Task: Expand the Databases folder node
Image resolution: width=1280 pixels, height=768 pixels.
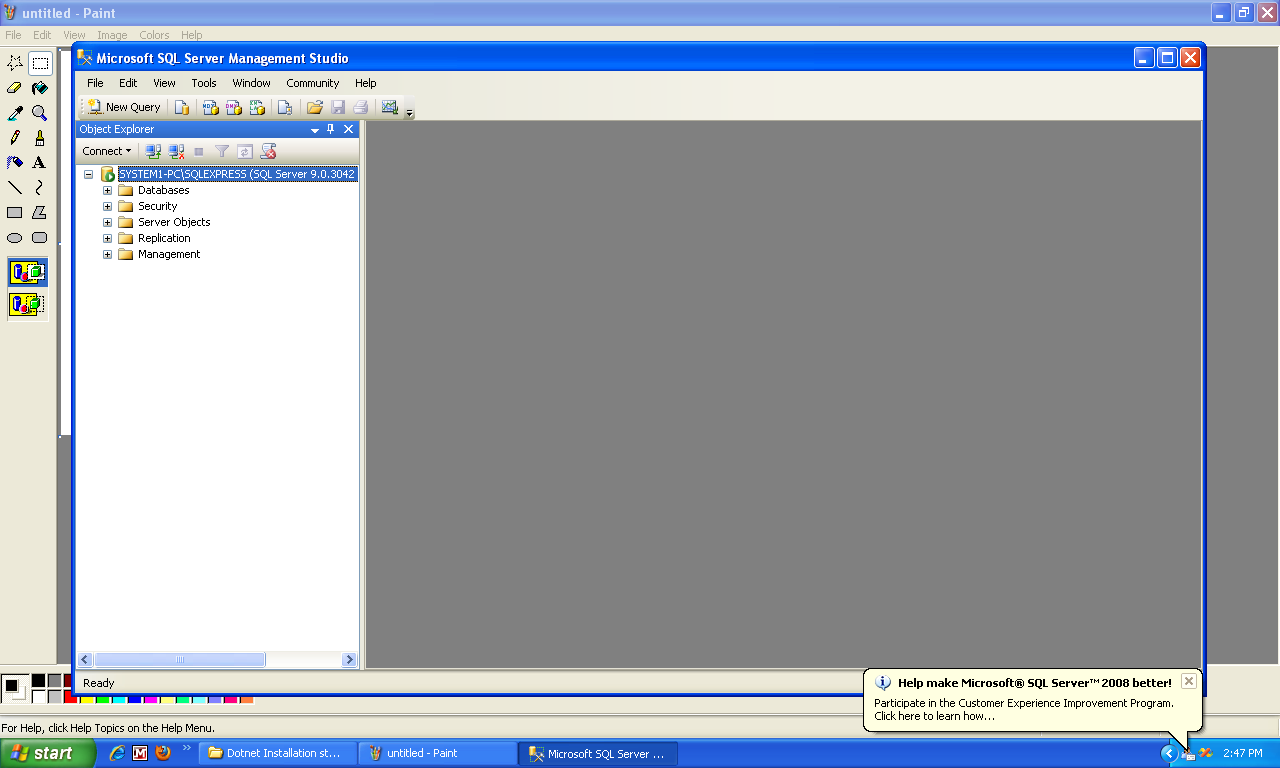Action: pyautogui.click(x=107, y=190)
